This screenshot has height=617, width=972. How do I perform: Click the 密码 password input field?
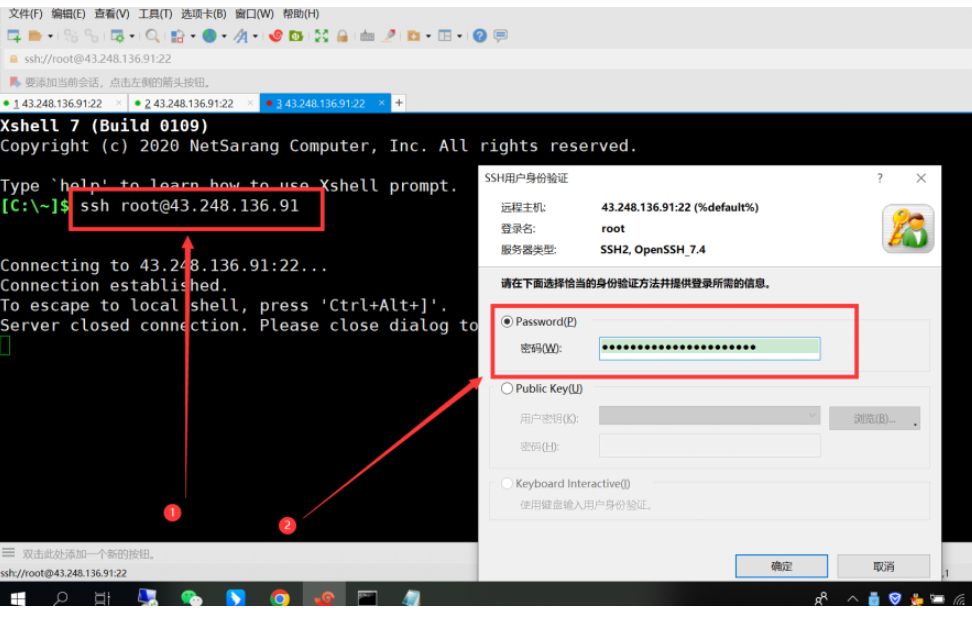(x=709, y=348)
